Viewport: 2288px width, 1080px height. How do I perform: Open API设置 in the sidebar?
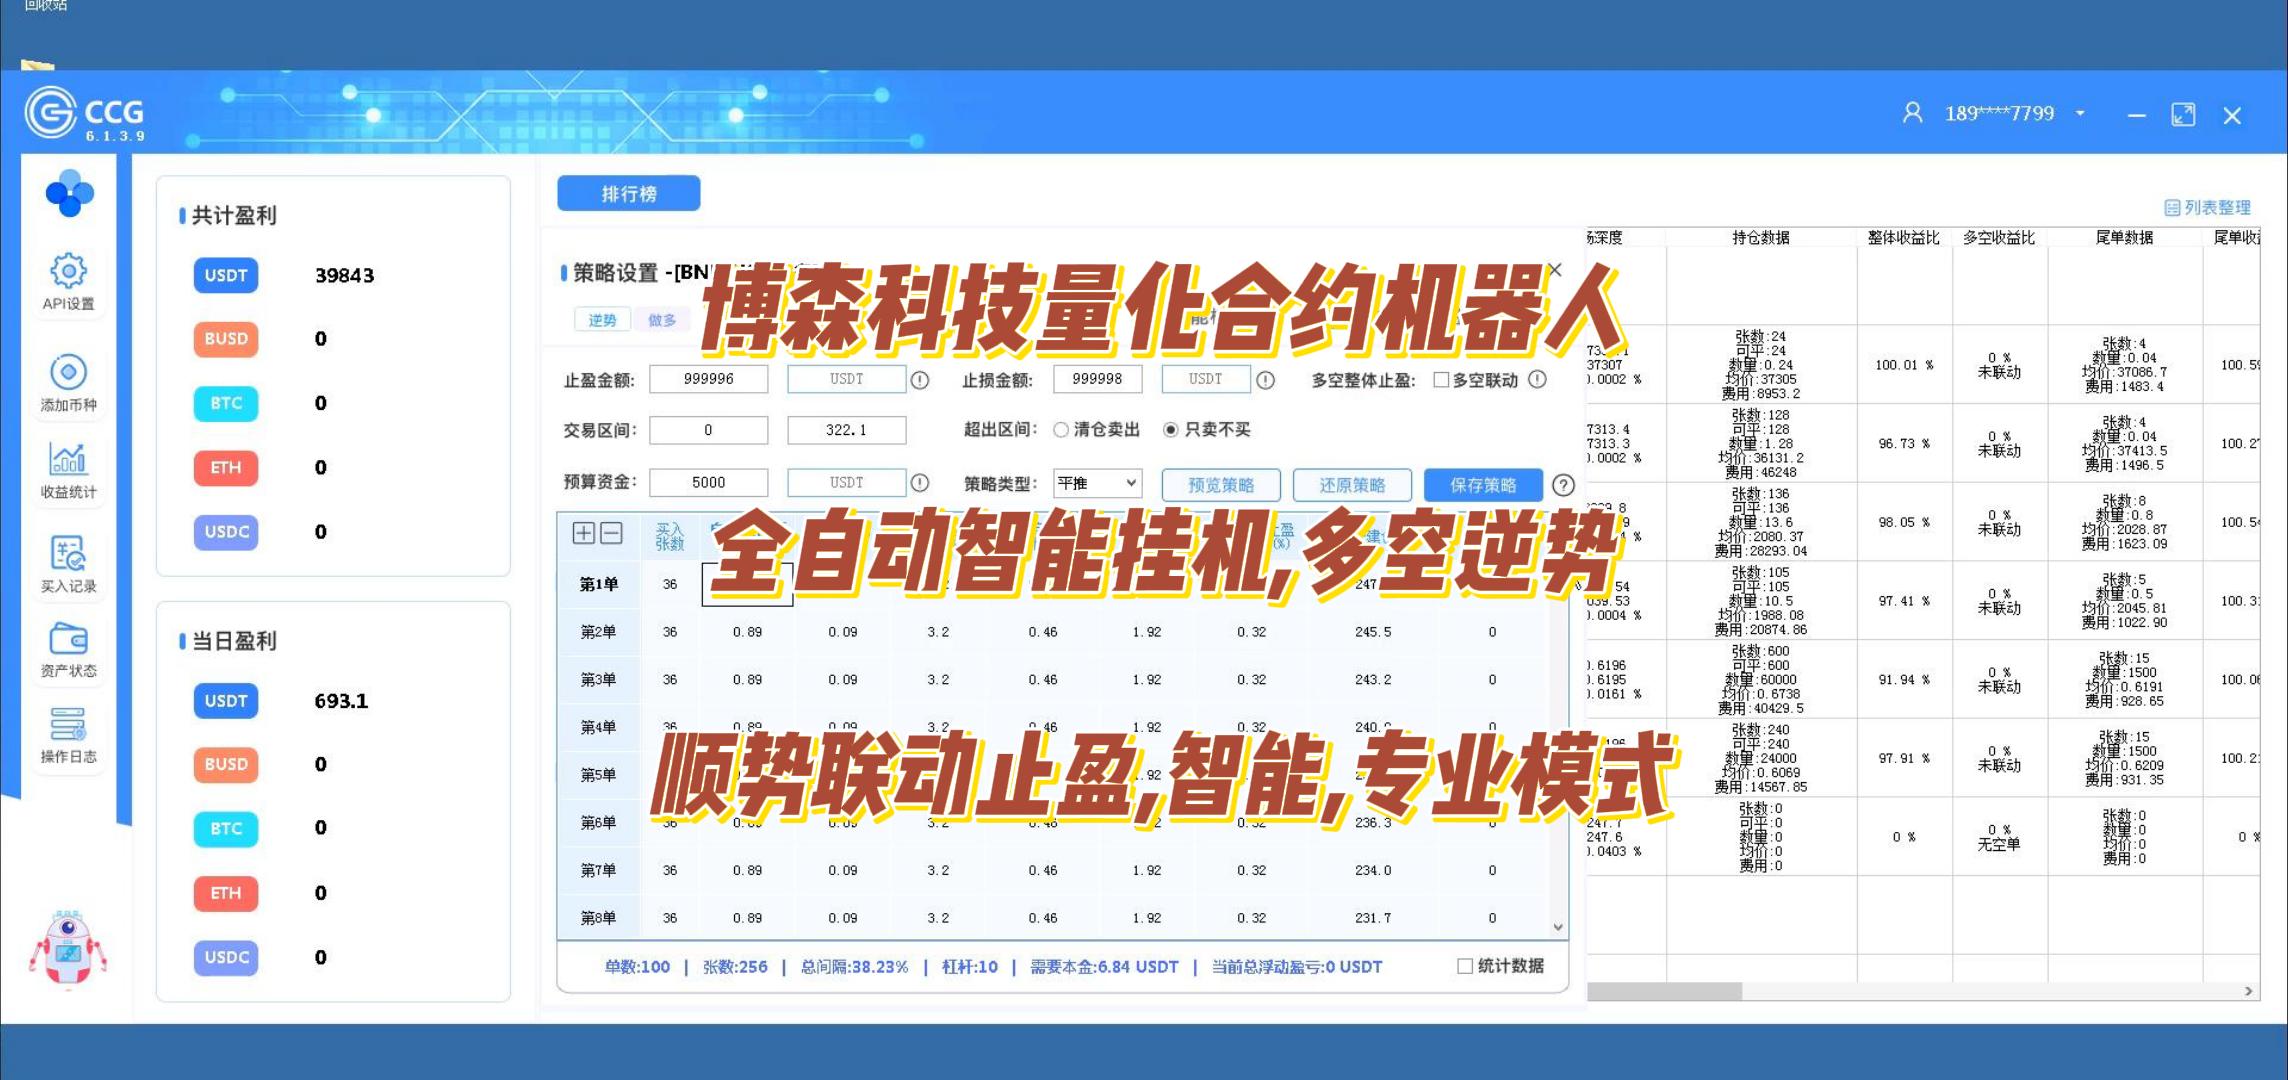68,281
